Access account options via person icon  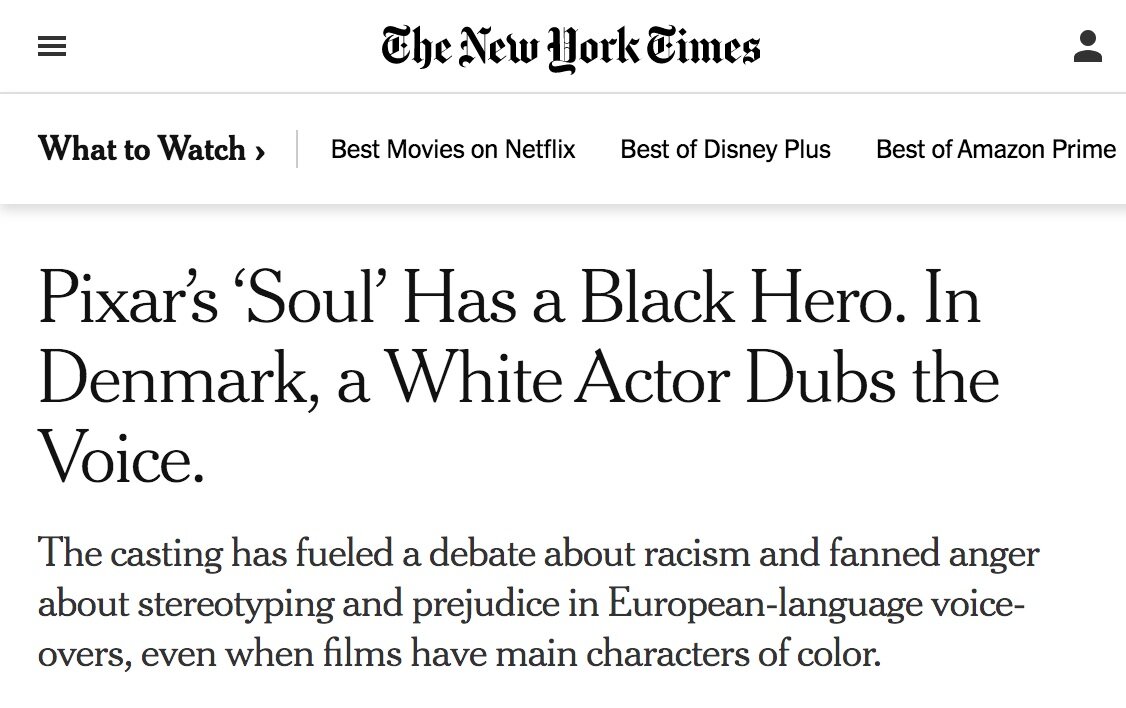(1086, 46)
